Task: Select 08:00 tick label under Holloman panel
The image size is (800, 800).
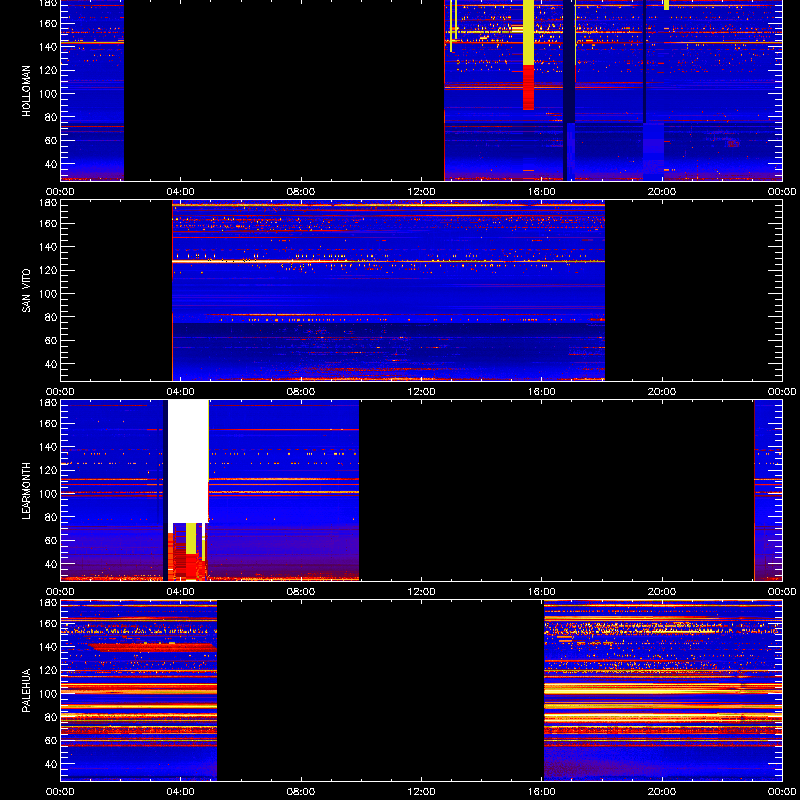Action: tap(301, 192)
